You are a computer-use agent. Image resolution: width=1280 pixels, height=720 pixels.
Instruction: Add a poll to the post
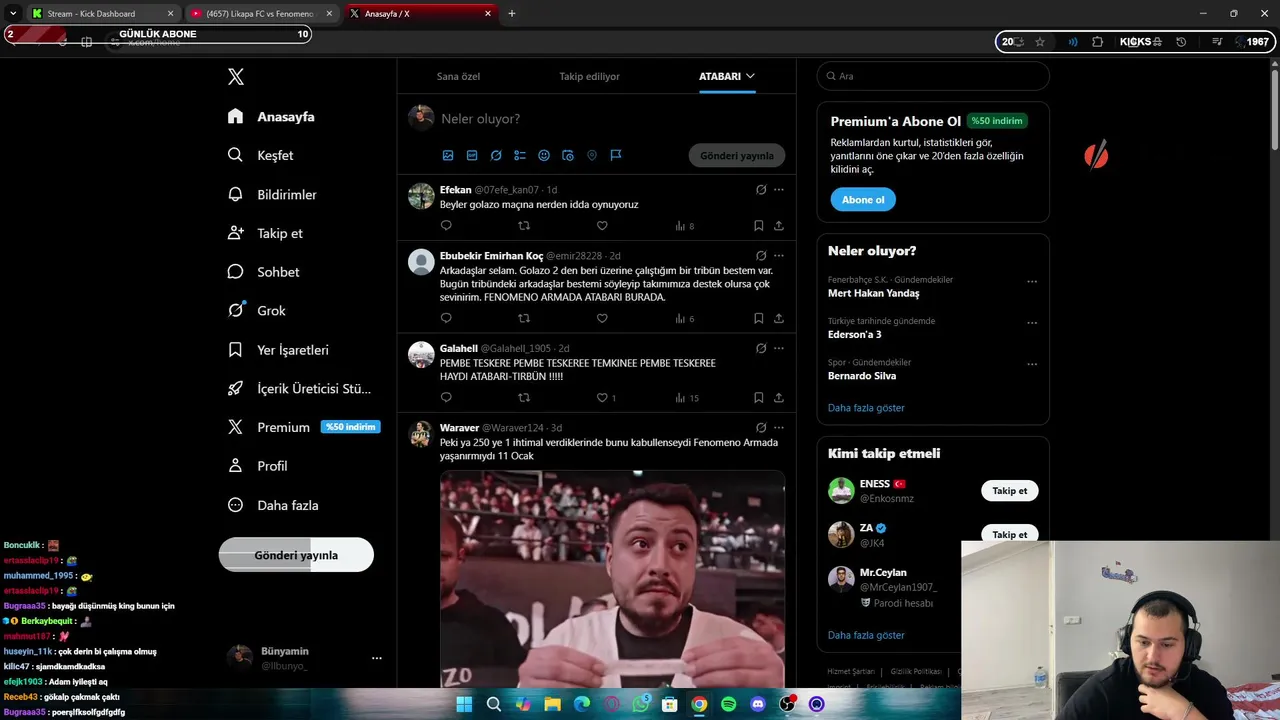(x=520, y=155)
